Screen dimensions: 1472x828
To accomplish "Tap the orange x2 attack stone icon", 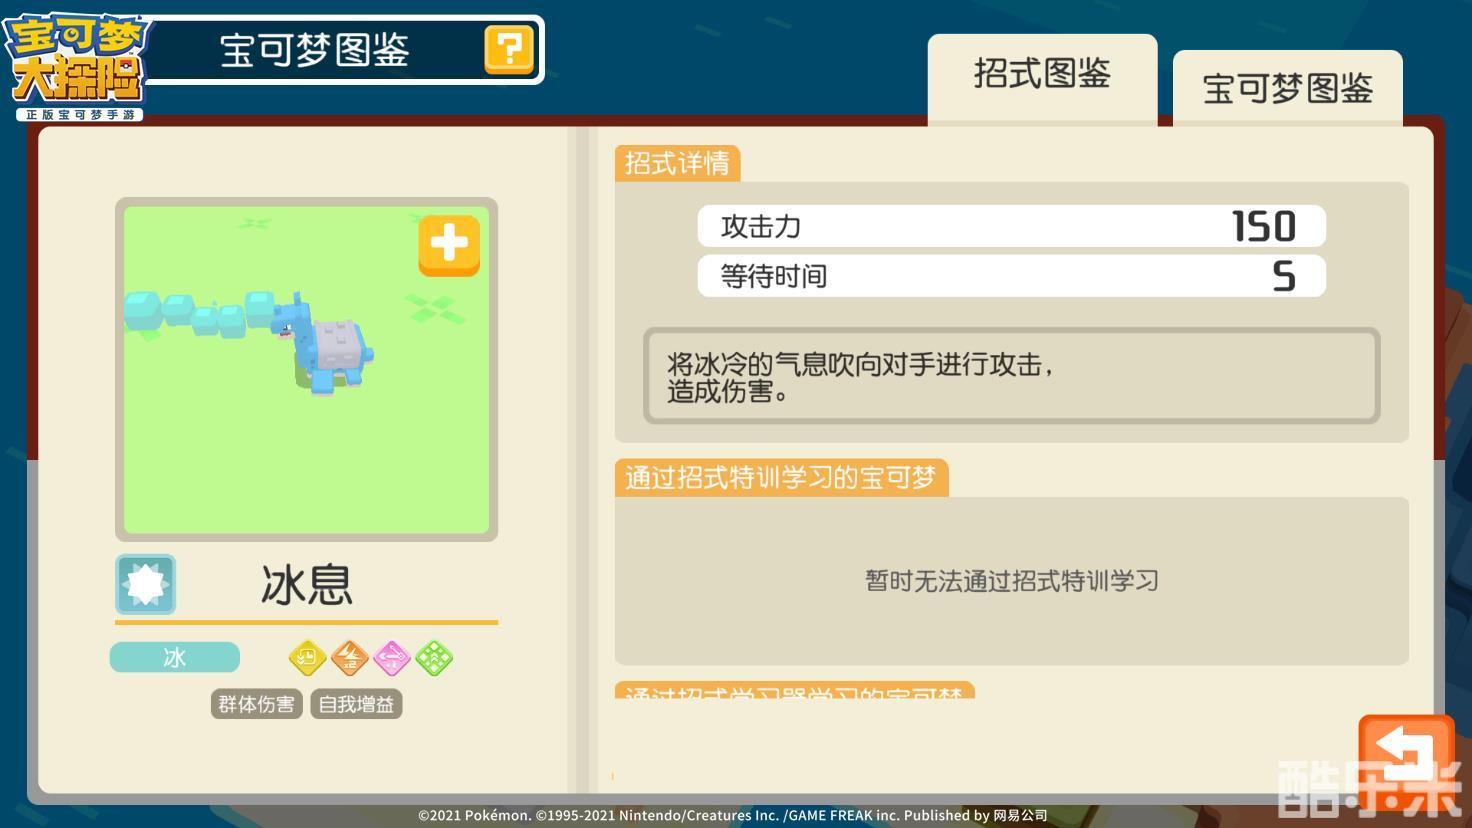I will pos(350,658).
